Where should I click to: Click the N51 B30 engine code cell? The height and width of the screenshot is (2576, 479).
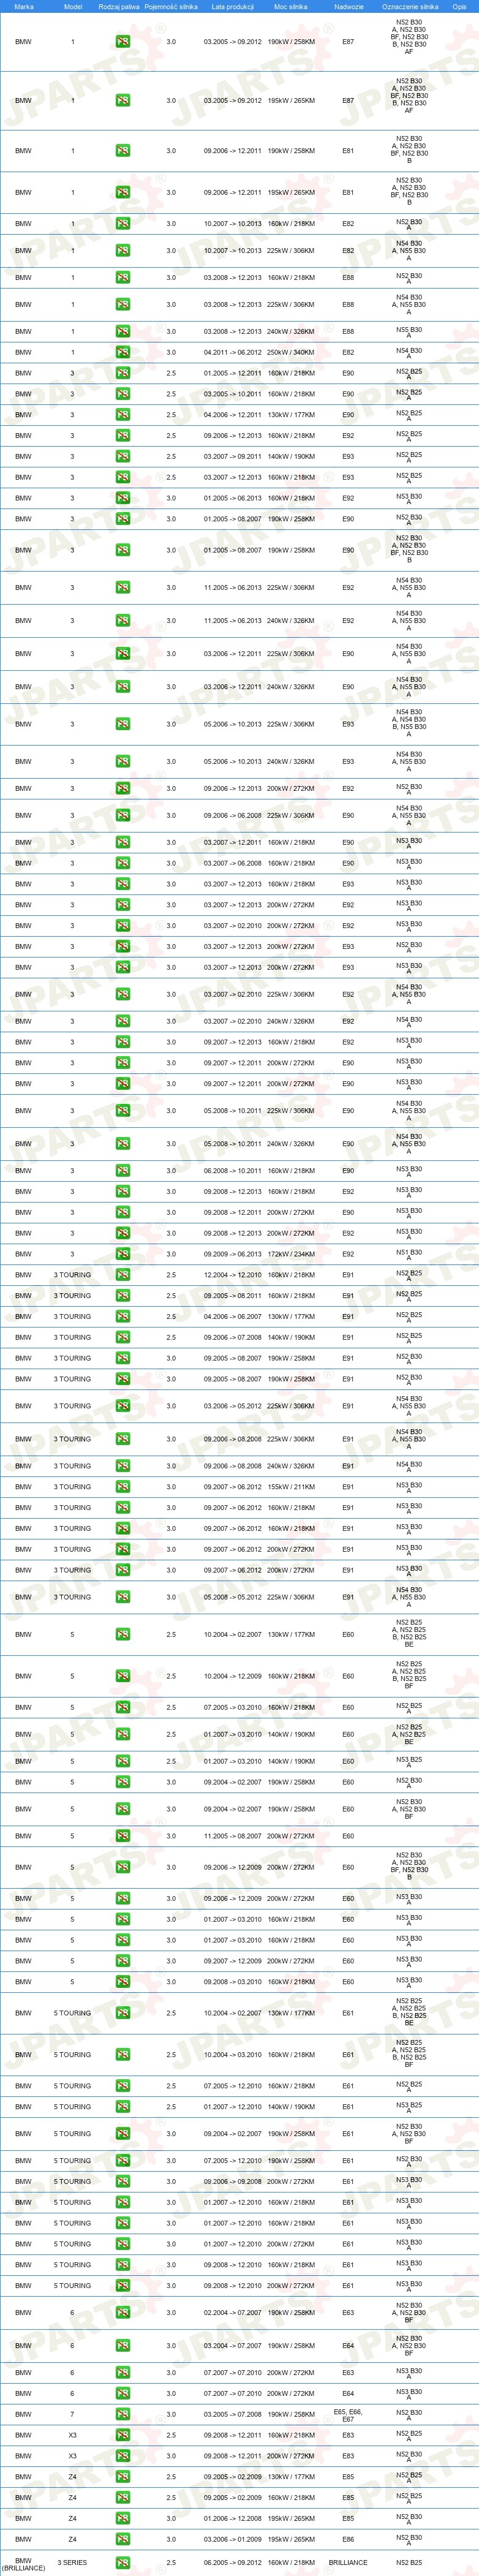click(x=409, y=1254)
